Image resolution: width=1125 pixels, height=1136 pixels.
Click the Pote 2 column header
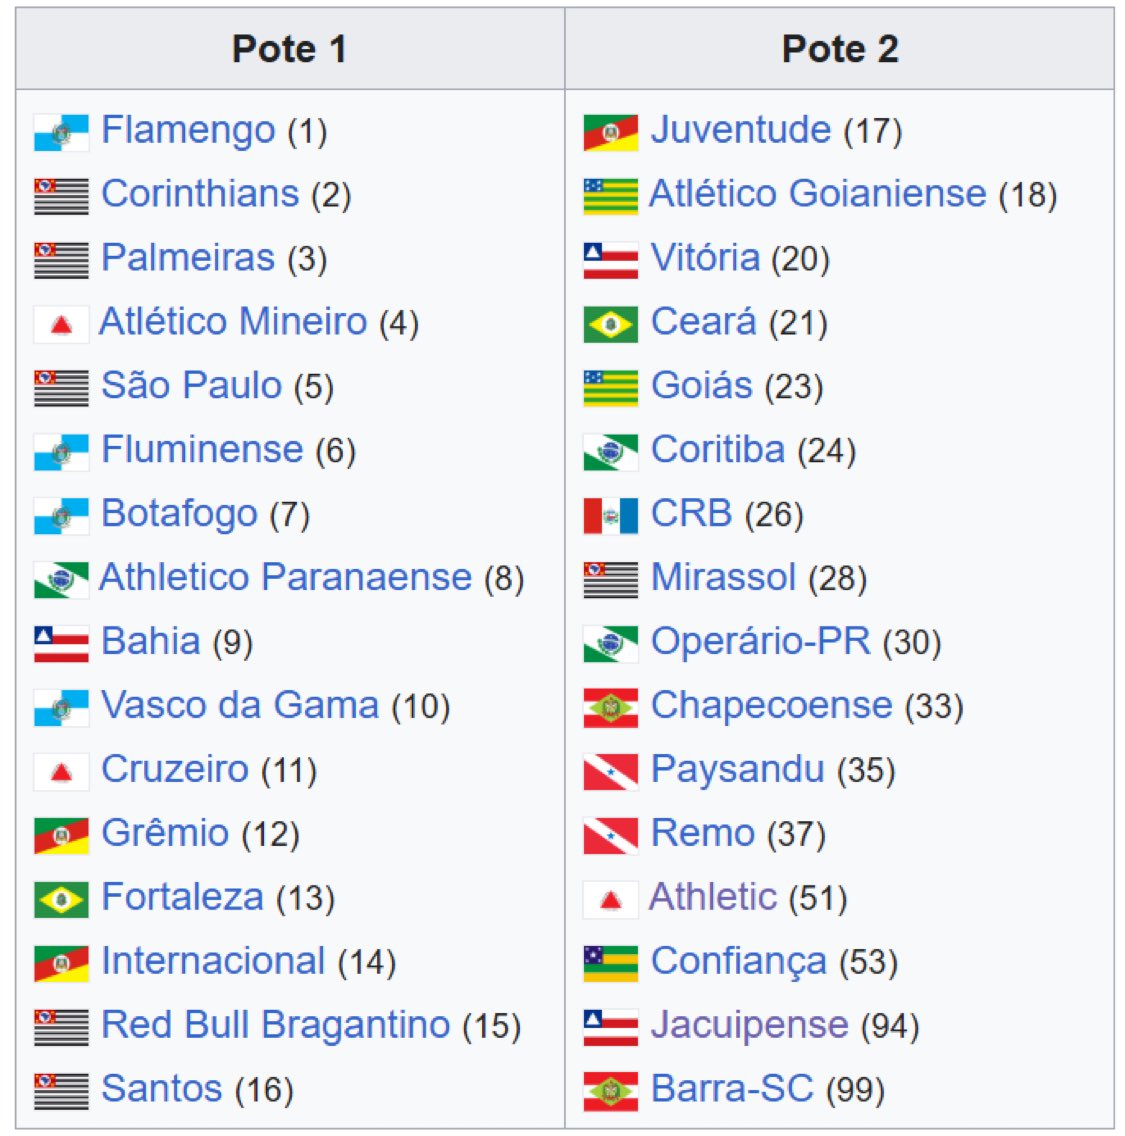839,49
